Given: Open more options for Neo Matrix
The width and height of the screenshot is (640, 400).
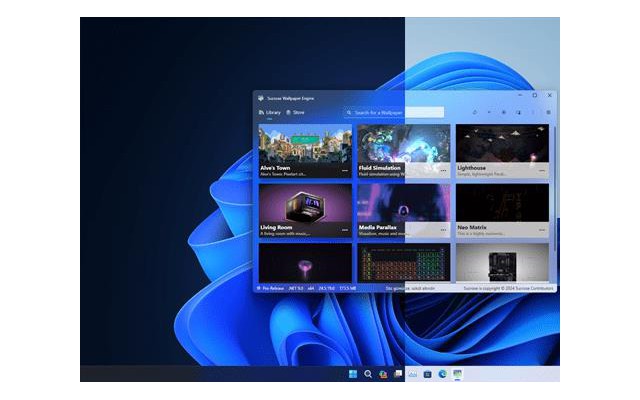Looking at the screenshot, I should pos(542,230).
